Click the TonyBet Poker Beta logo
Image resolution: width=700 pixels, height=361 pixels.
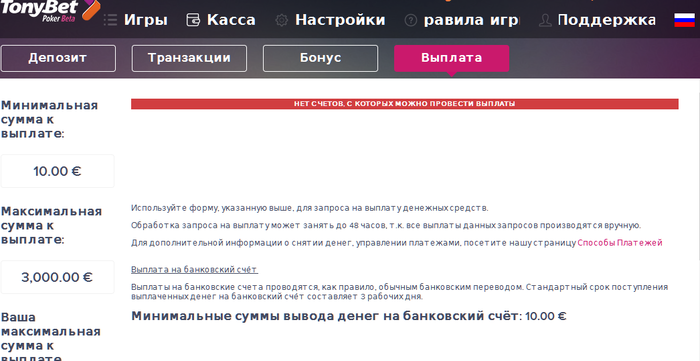point(50,11)
